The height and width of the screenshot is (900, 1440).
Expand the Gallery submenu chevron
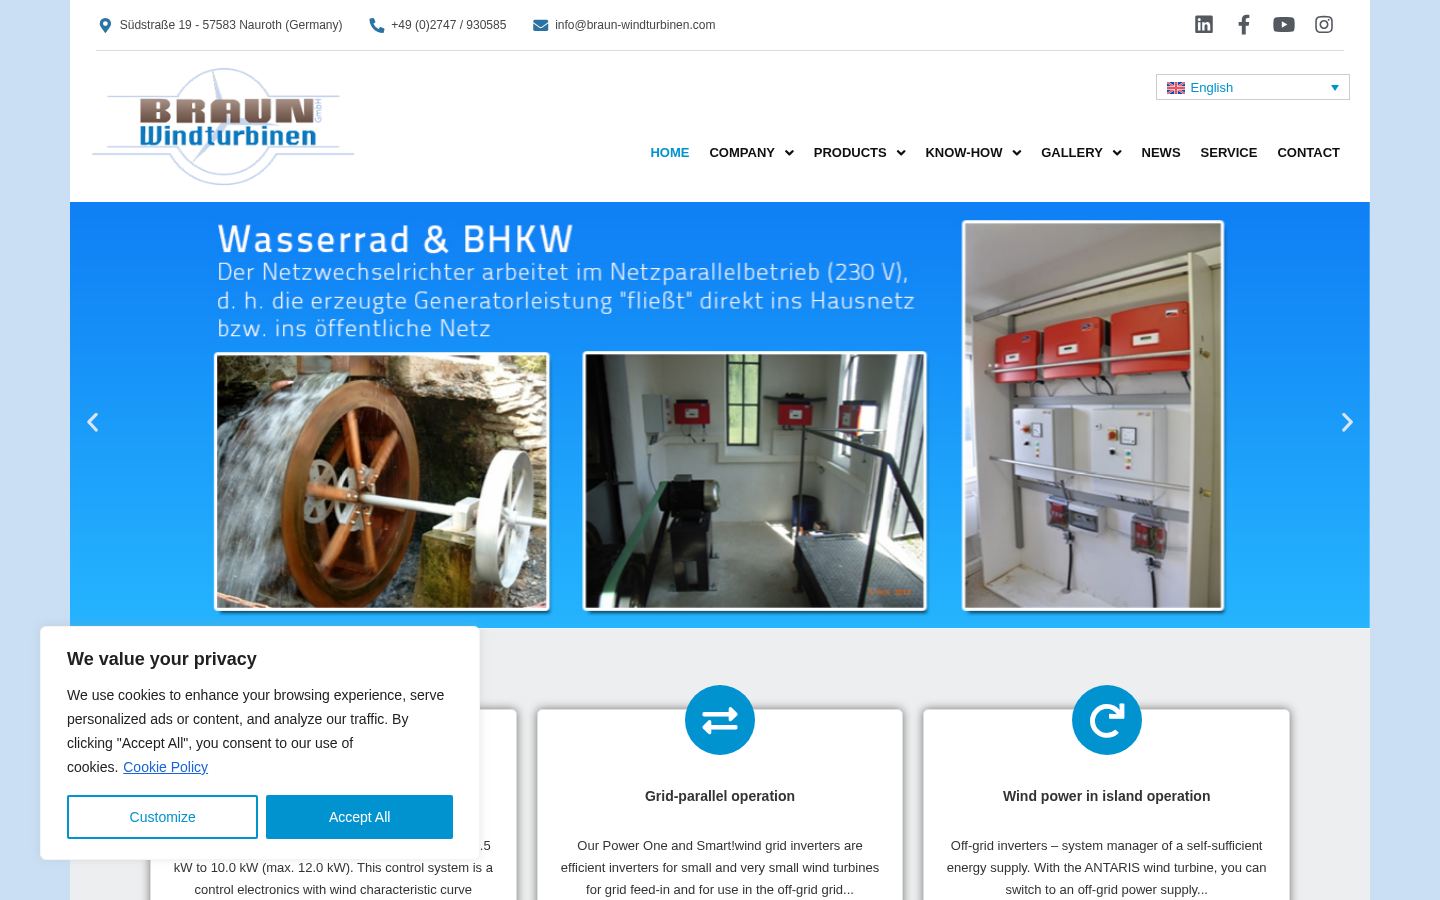point(1117,153)
